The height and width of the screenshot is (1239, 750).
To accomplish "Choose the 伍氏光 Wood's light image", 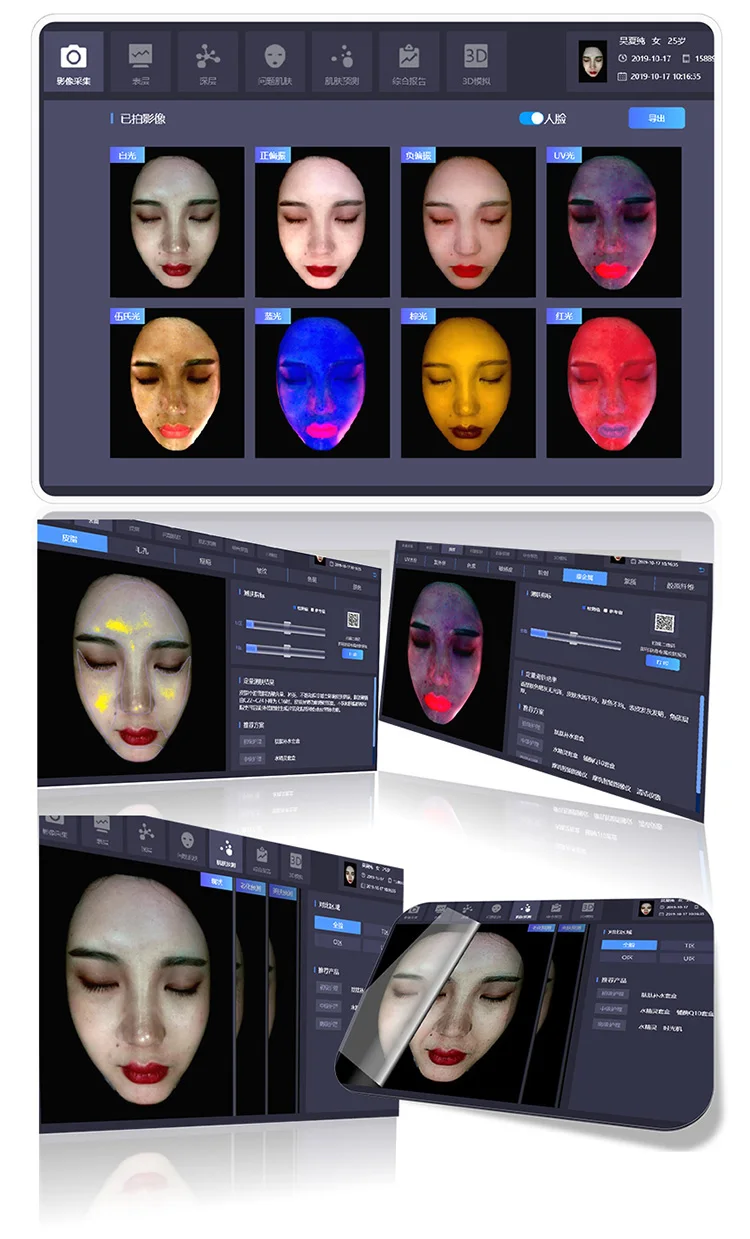I will pyautogui.click(x=177, y=382).
